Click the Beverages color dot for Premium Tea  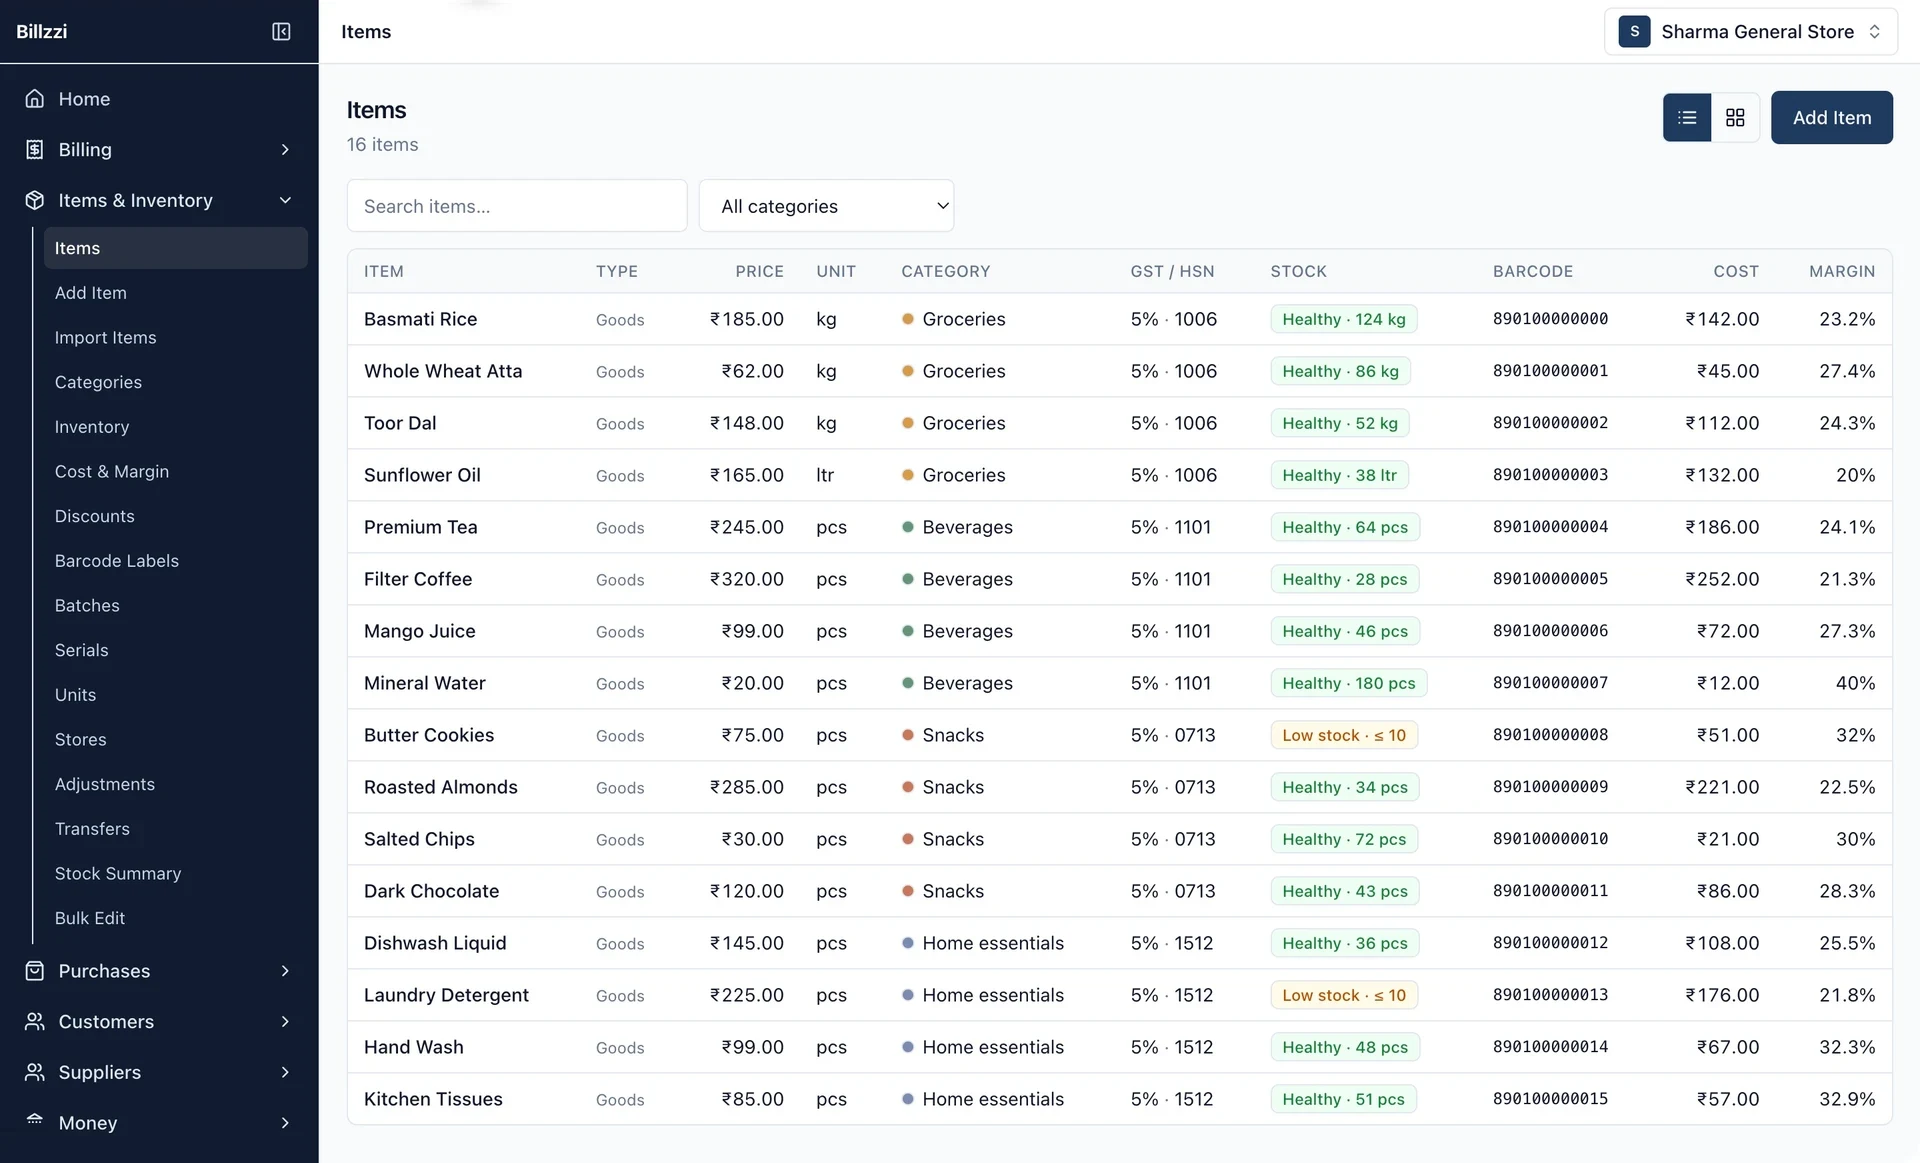click(907, 527)
